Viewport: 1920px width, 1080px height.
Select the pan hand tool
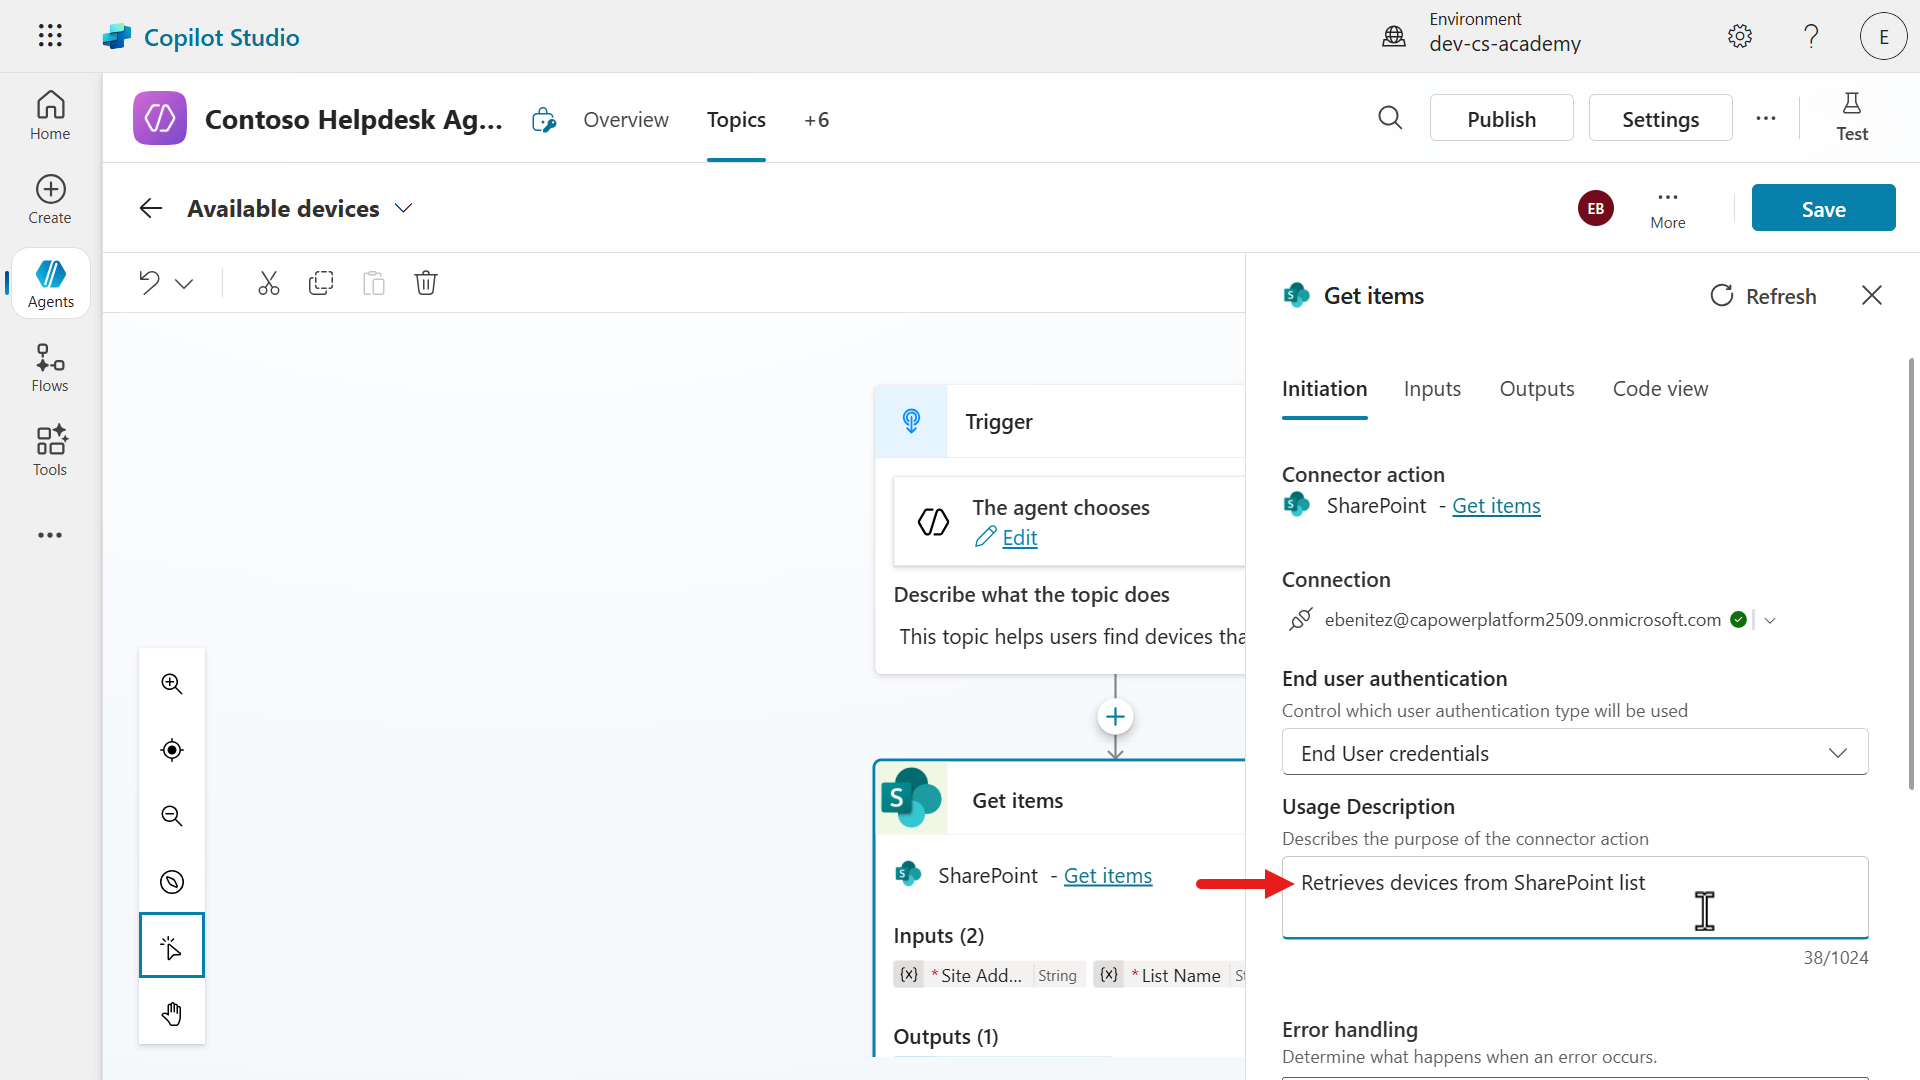[x=172, y=1014]
